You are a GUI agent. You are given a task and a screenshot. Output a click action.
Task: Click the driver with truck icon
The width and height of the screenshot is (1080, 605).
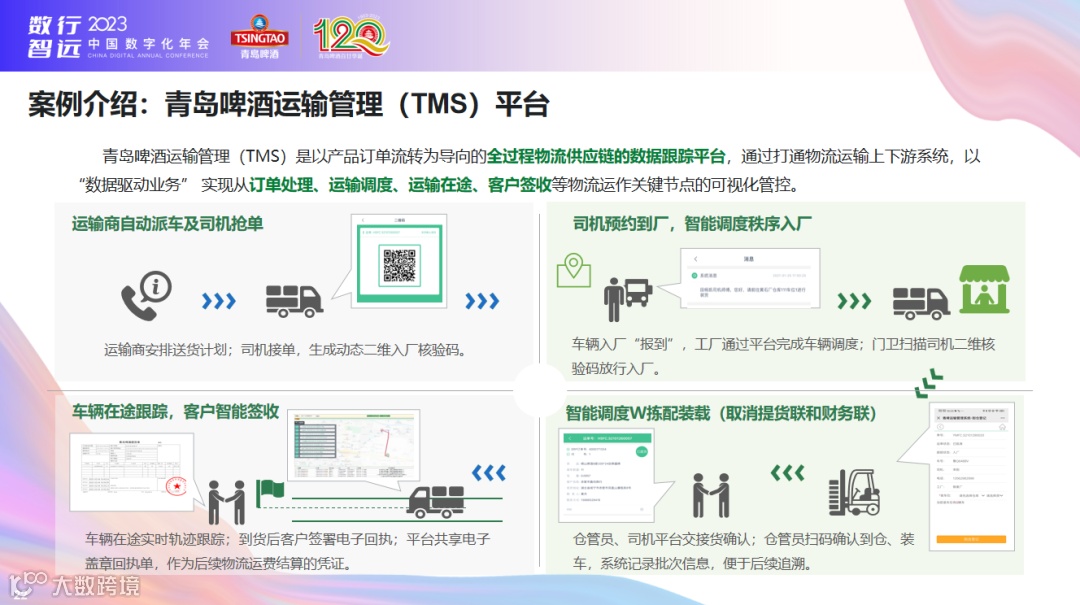pos(627,299)
